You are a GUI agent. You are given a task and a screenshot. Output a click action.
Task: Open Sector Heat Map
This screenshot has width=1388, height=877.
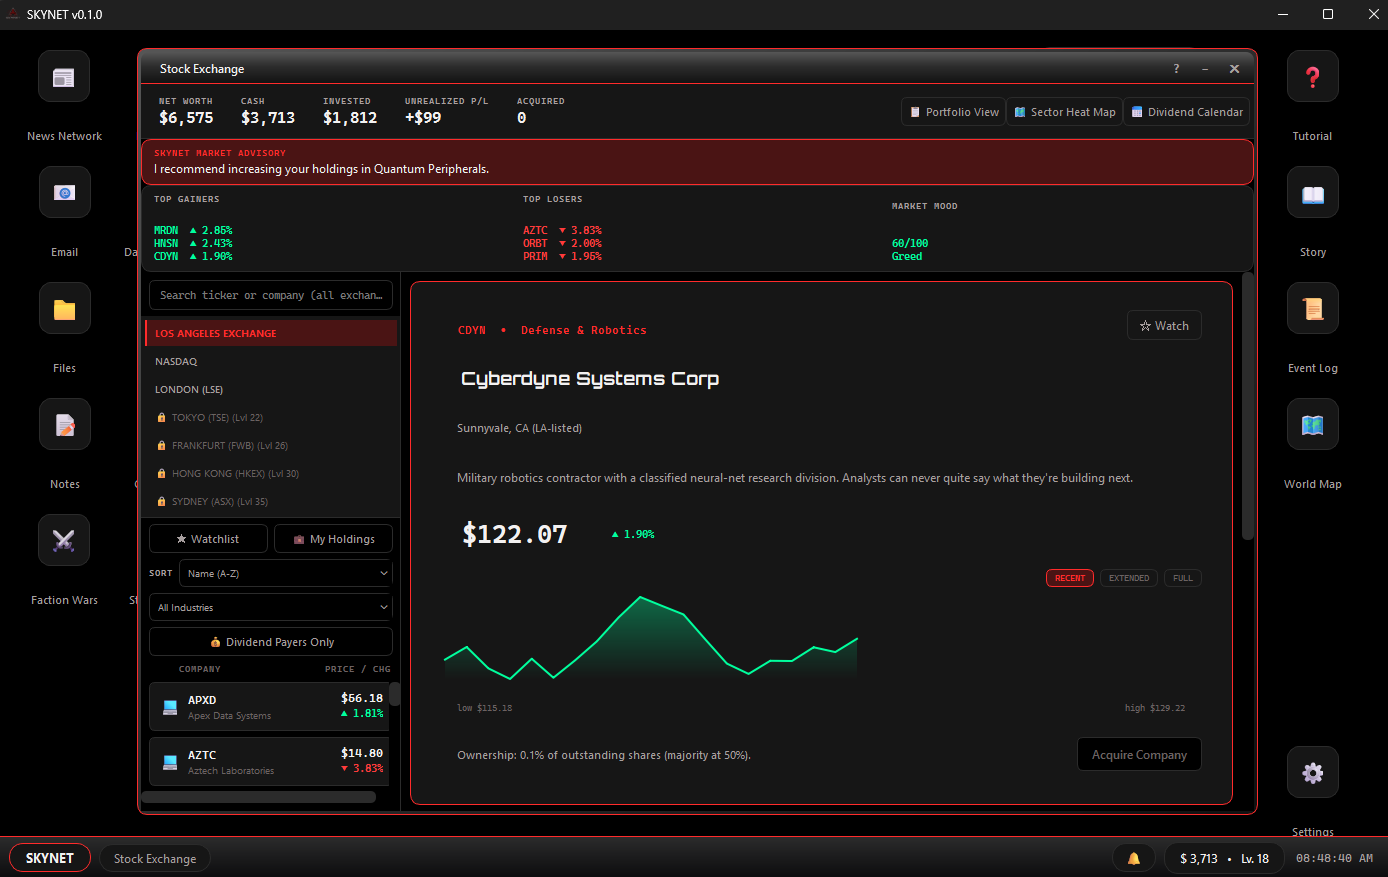click(1064, 112)
